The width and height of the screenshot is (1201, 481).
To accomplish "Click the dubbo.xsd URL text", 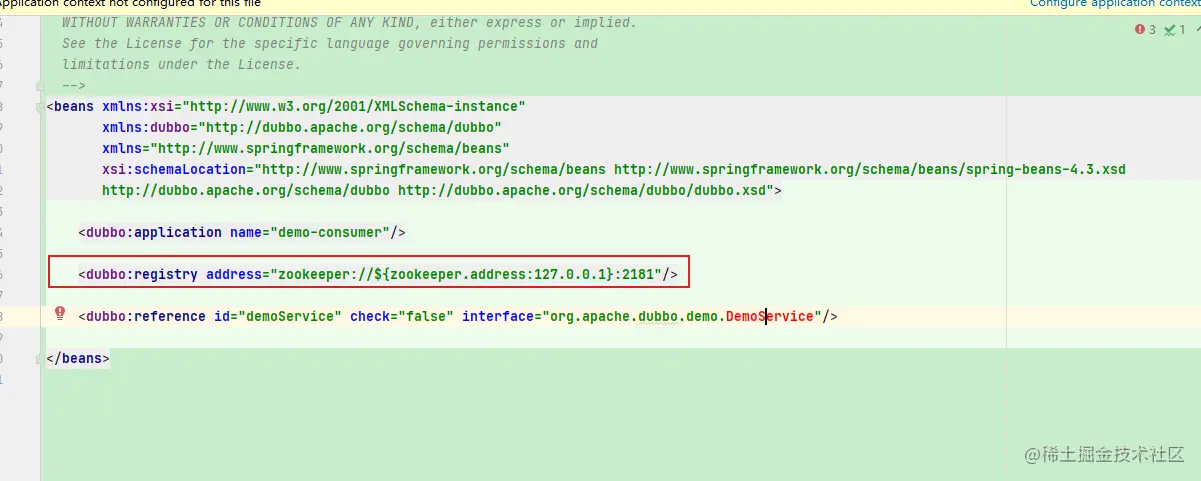I will pyautogui.click(x=582, y=190).
